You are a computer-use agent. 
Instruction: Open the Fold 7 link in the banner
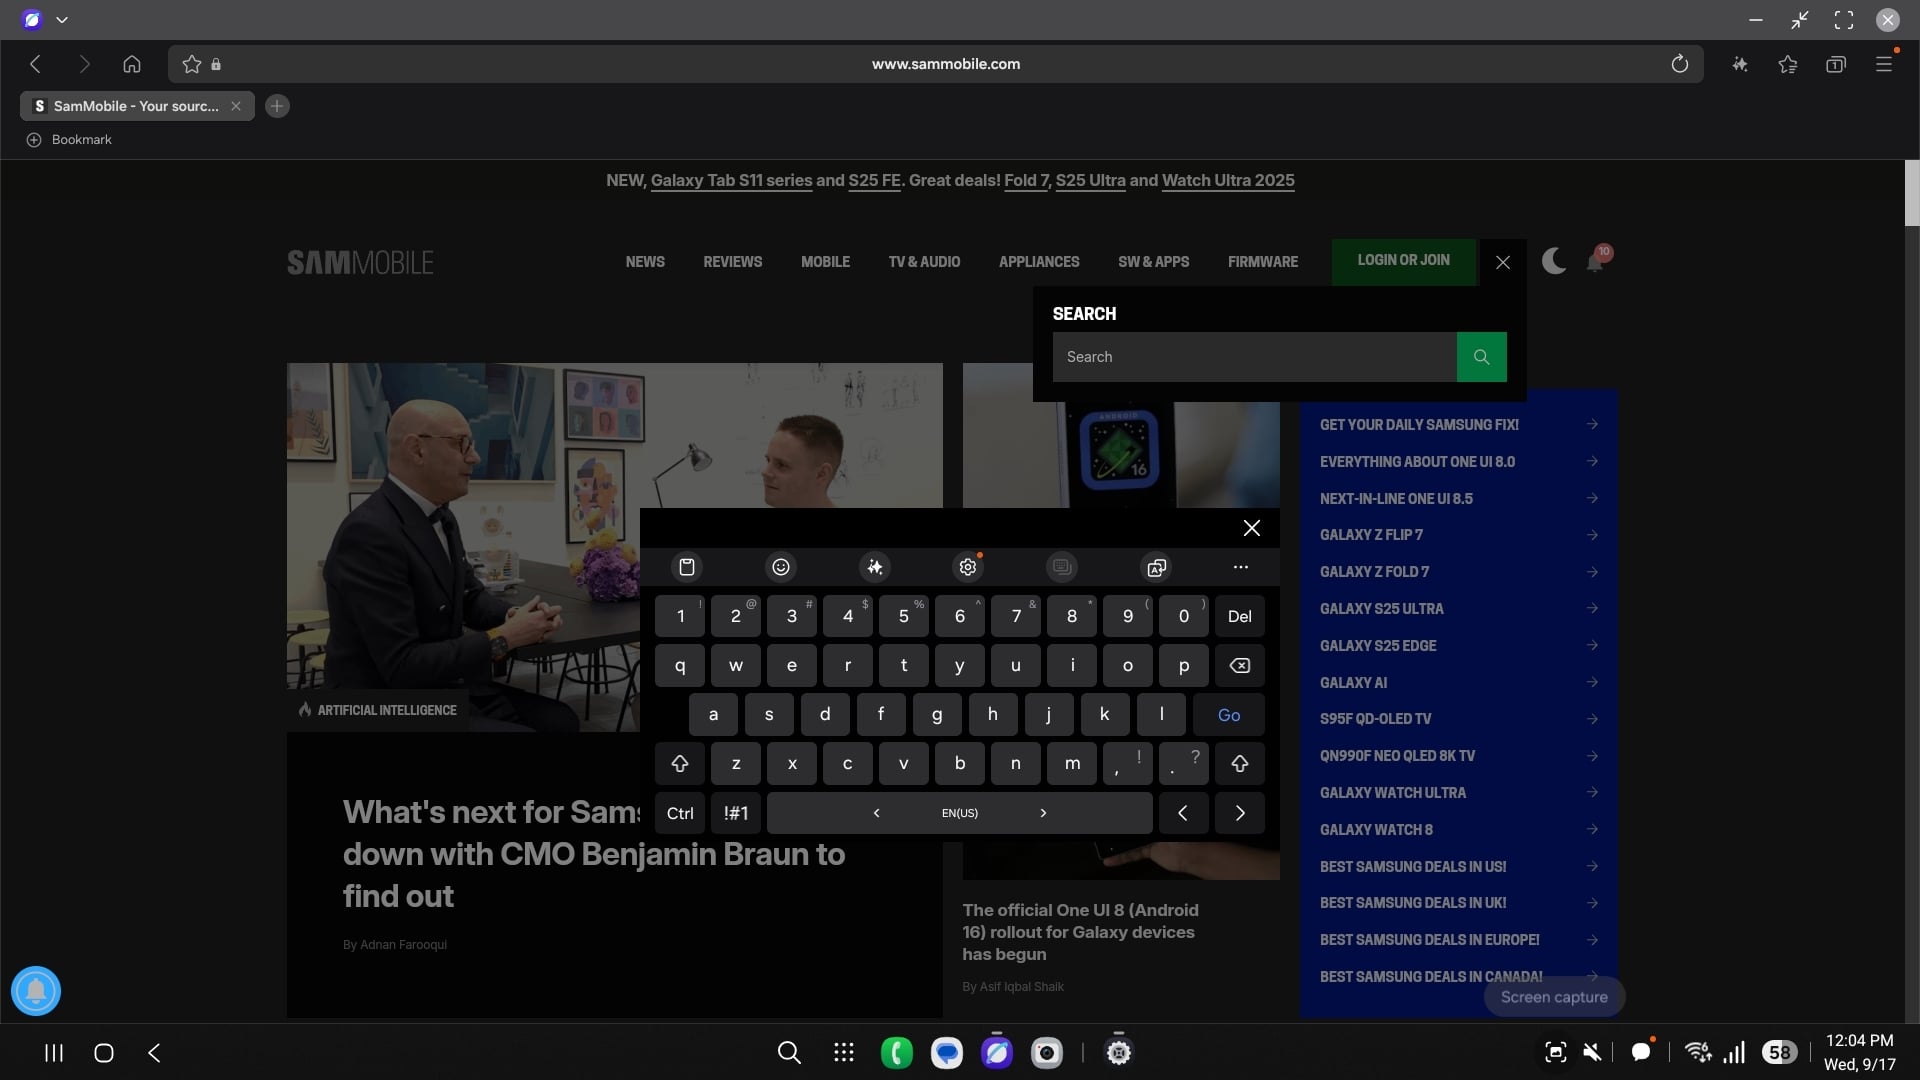click(x=1026, y=181)
